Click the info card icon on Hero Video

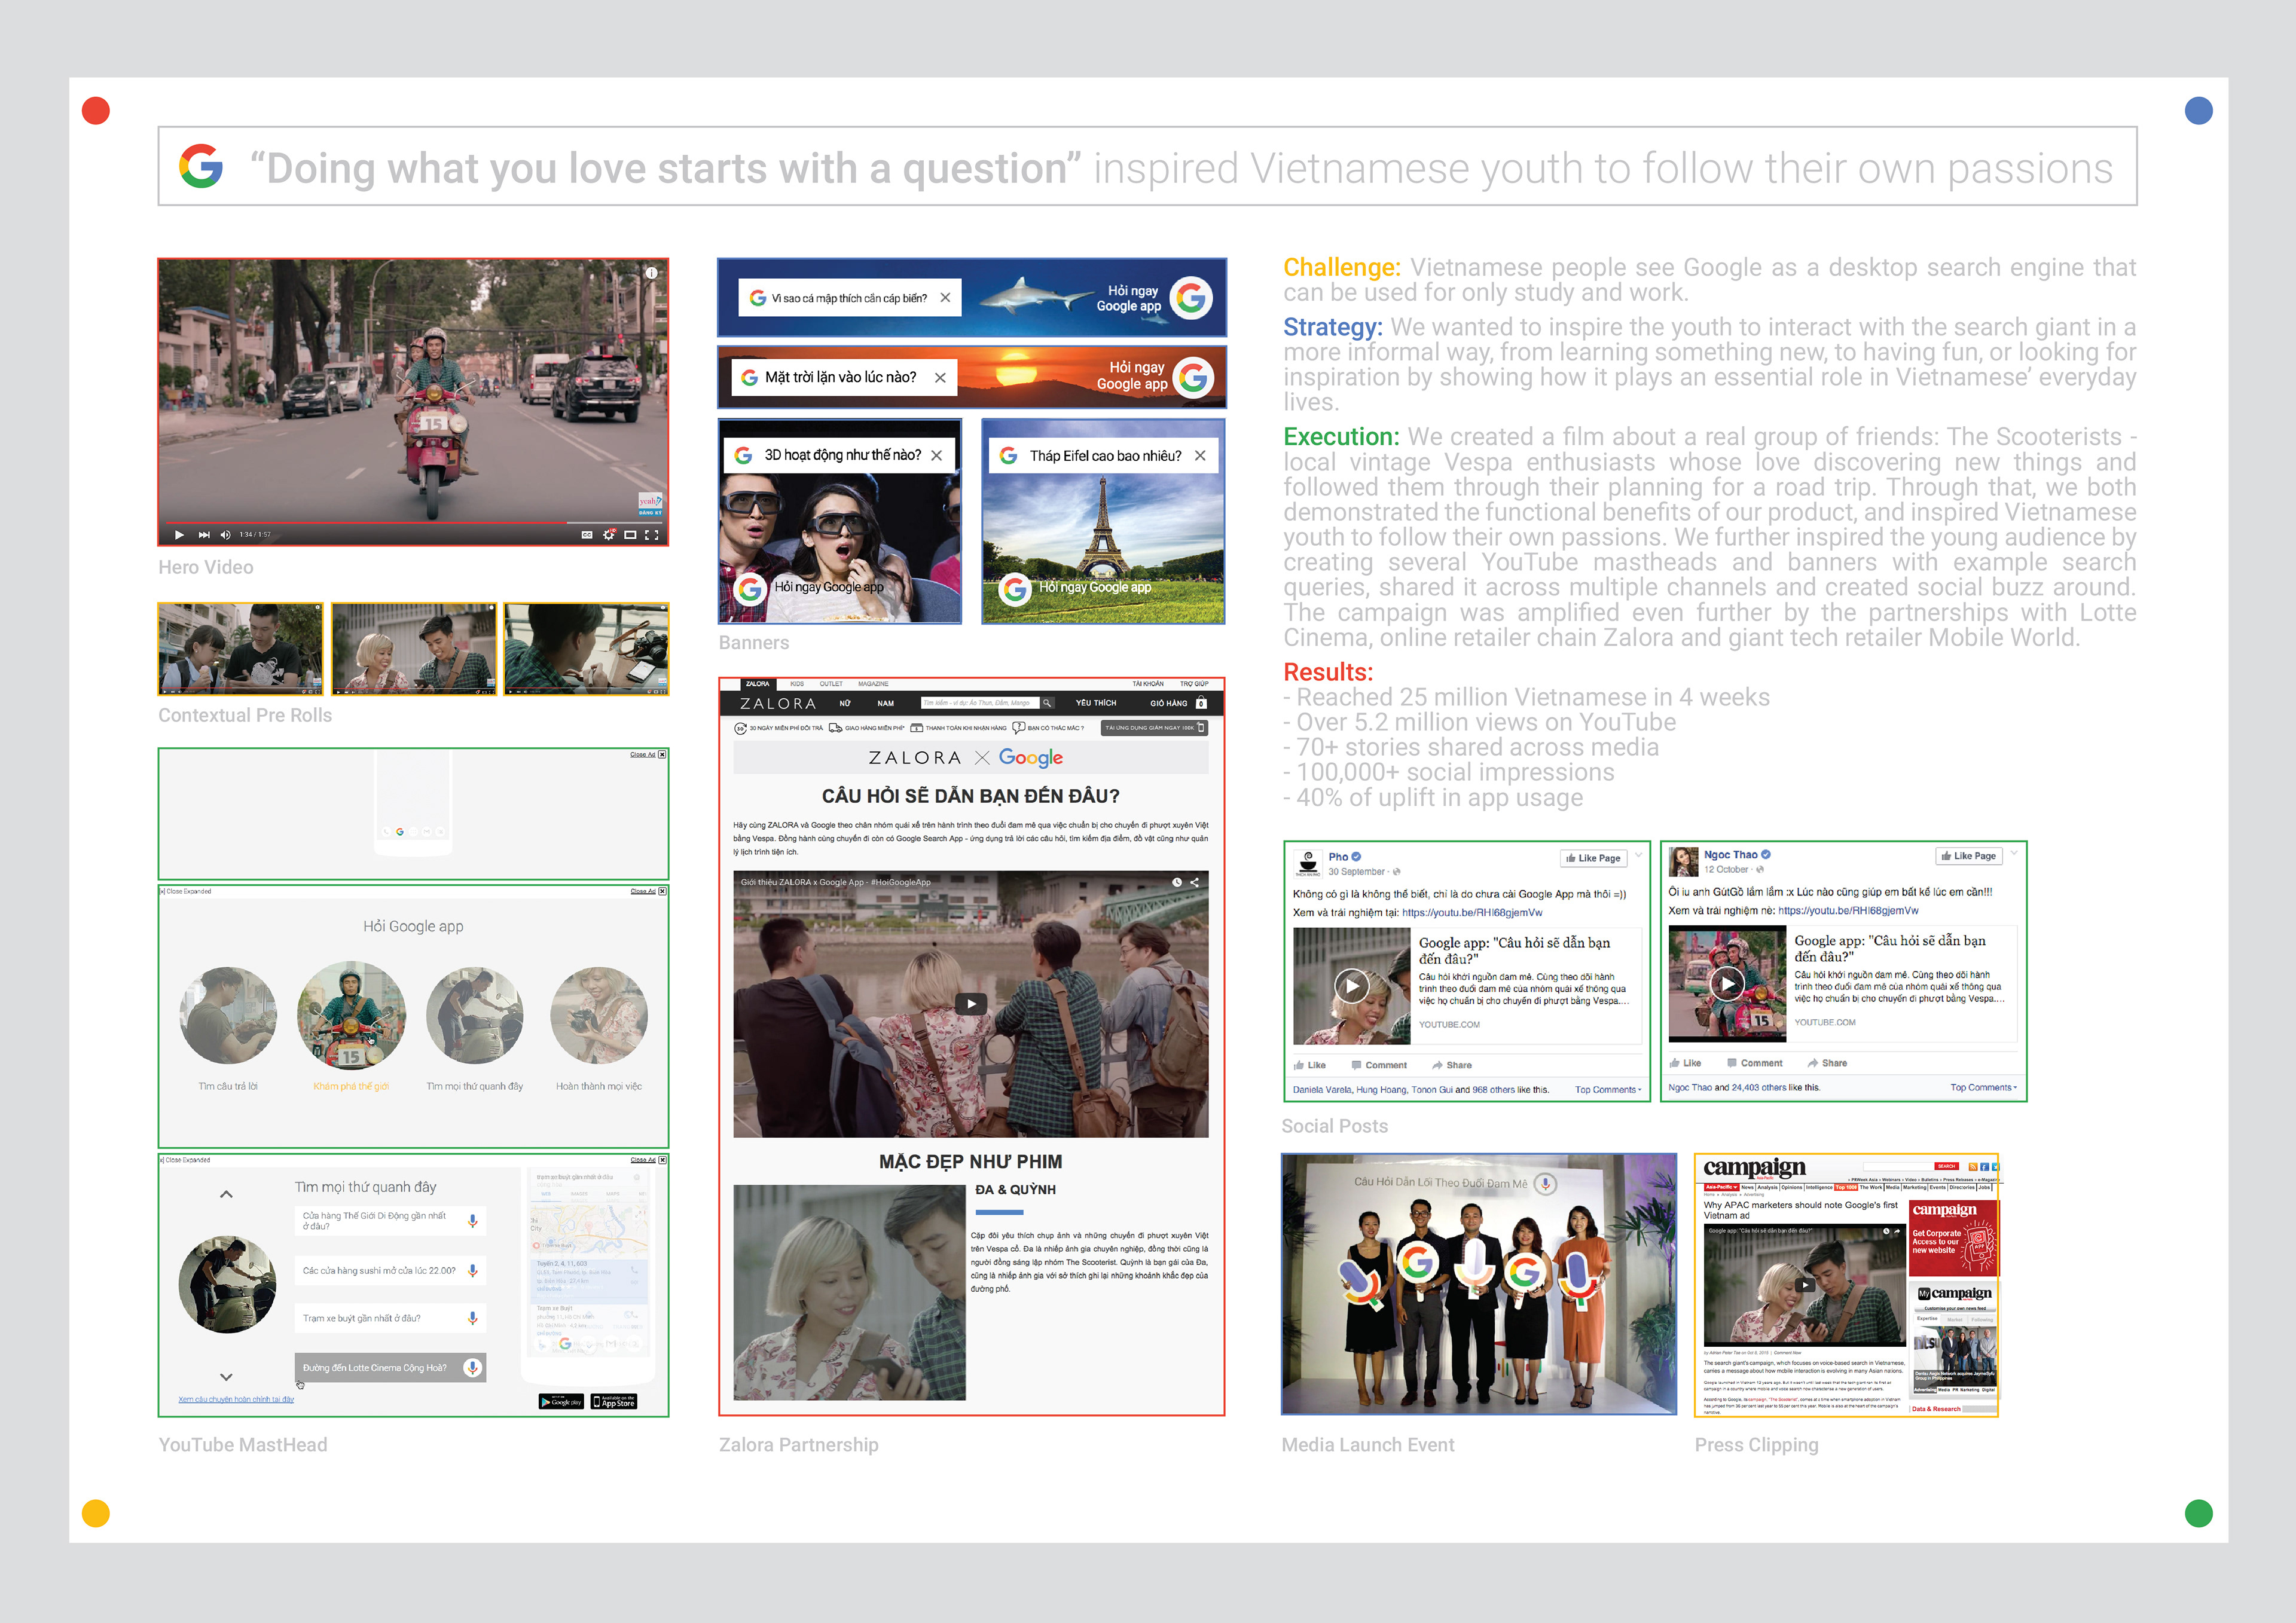click(651, 273)
